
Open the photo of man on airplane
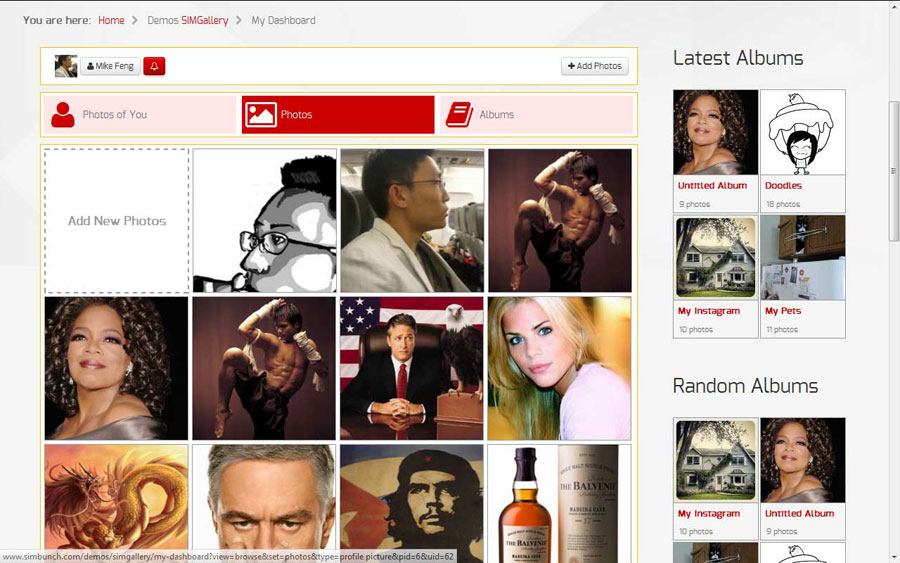(412, 221)
